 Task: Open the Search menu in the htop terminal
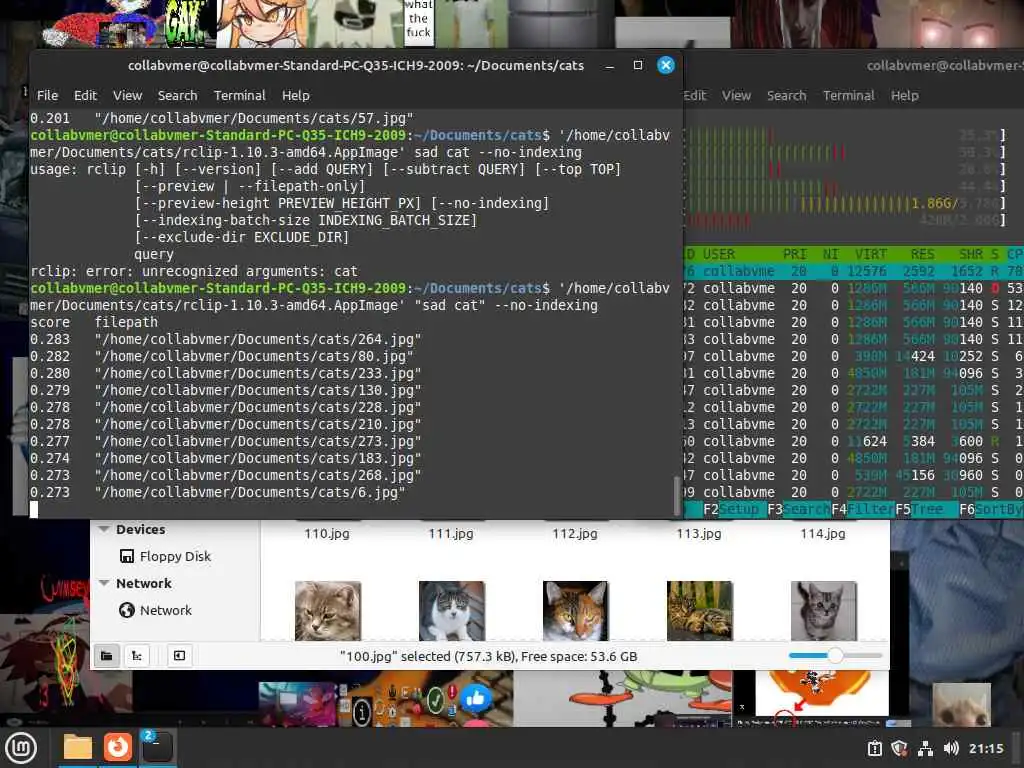tap(786, 95)
